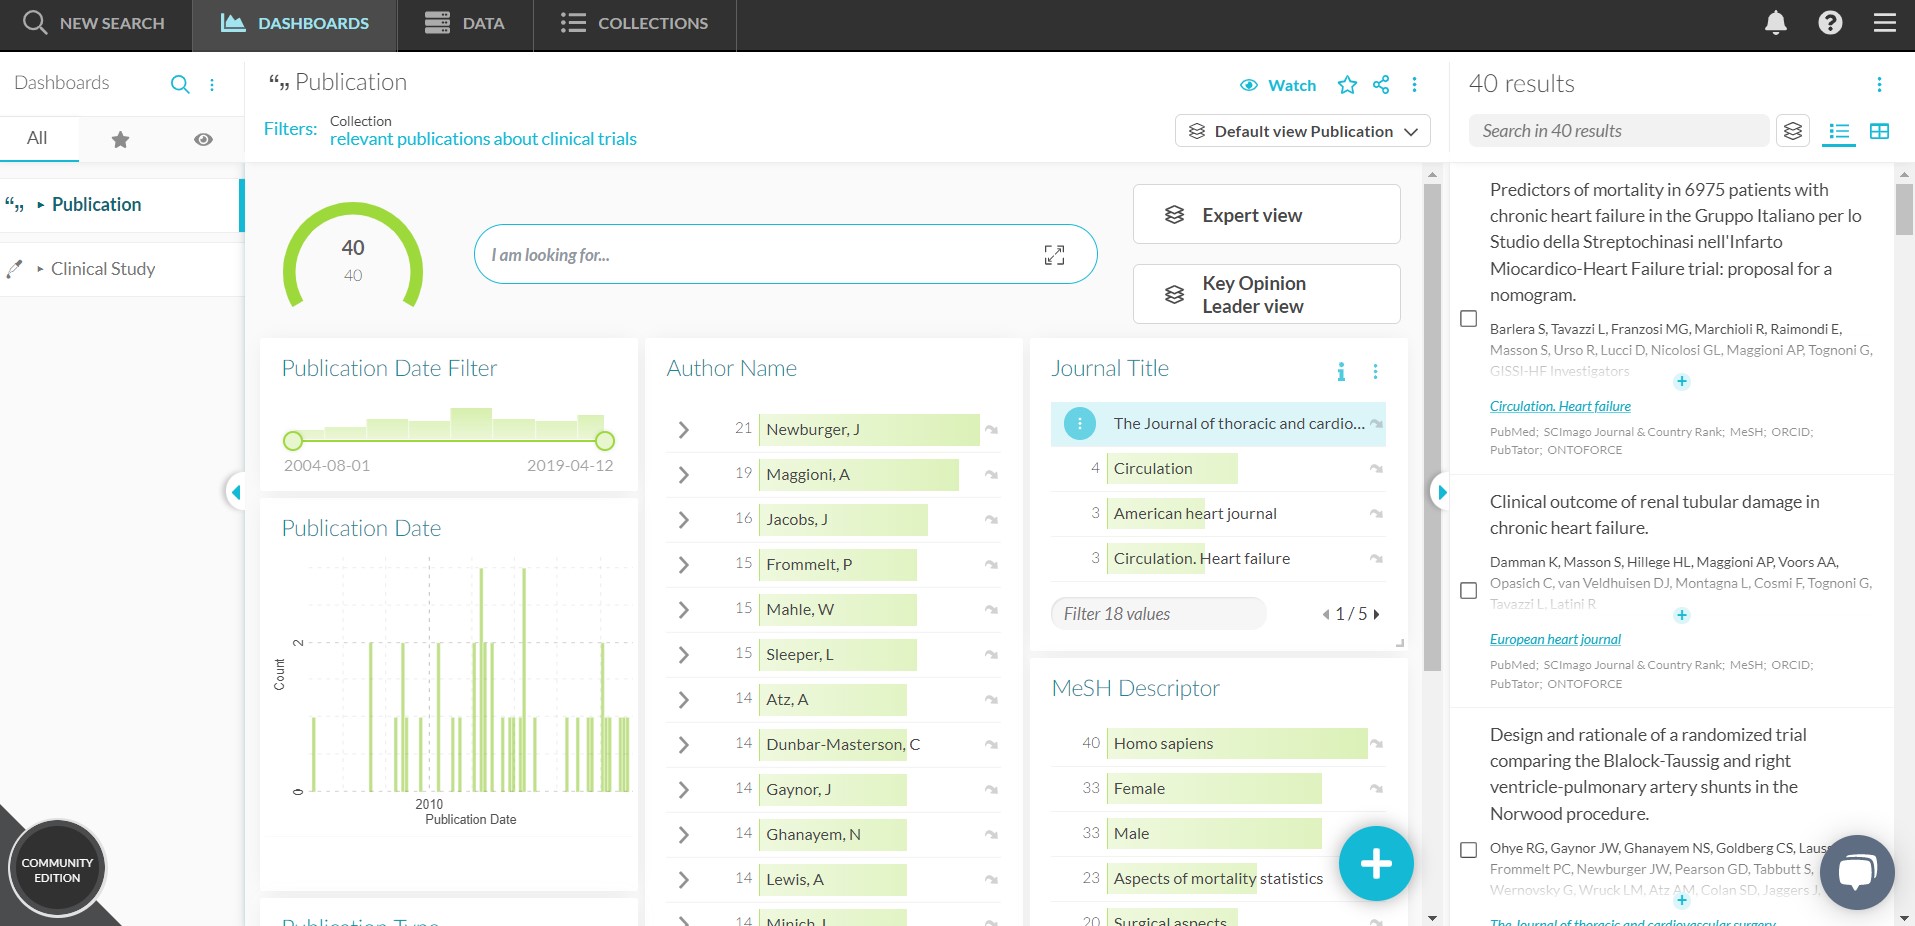Focus the Search in 40 results field
Viewport: 1915px width, 926px height.
[x=1619, y=131]
